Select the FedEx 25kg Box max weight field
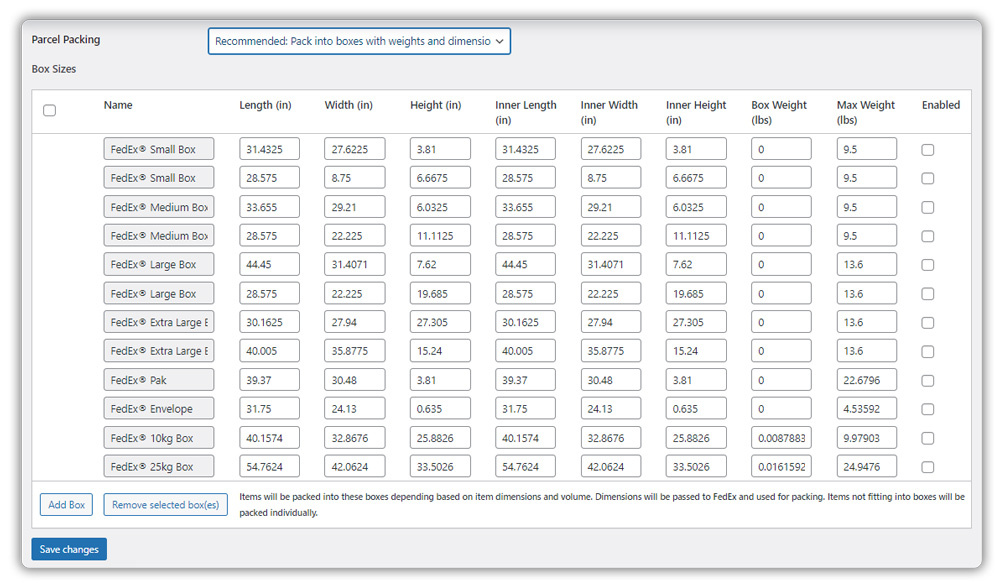 tap(866, 467)
